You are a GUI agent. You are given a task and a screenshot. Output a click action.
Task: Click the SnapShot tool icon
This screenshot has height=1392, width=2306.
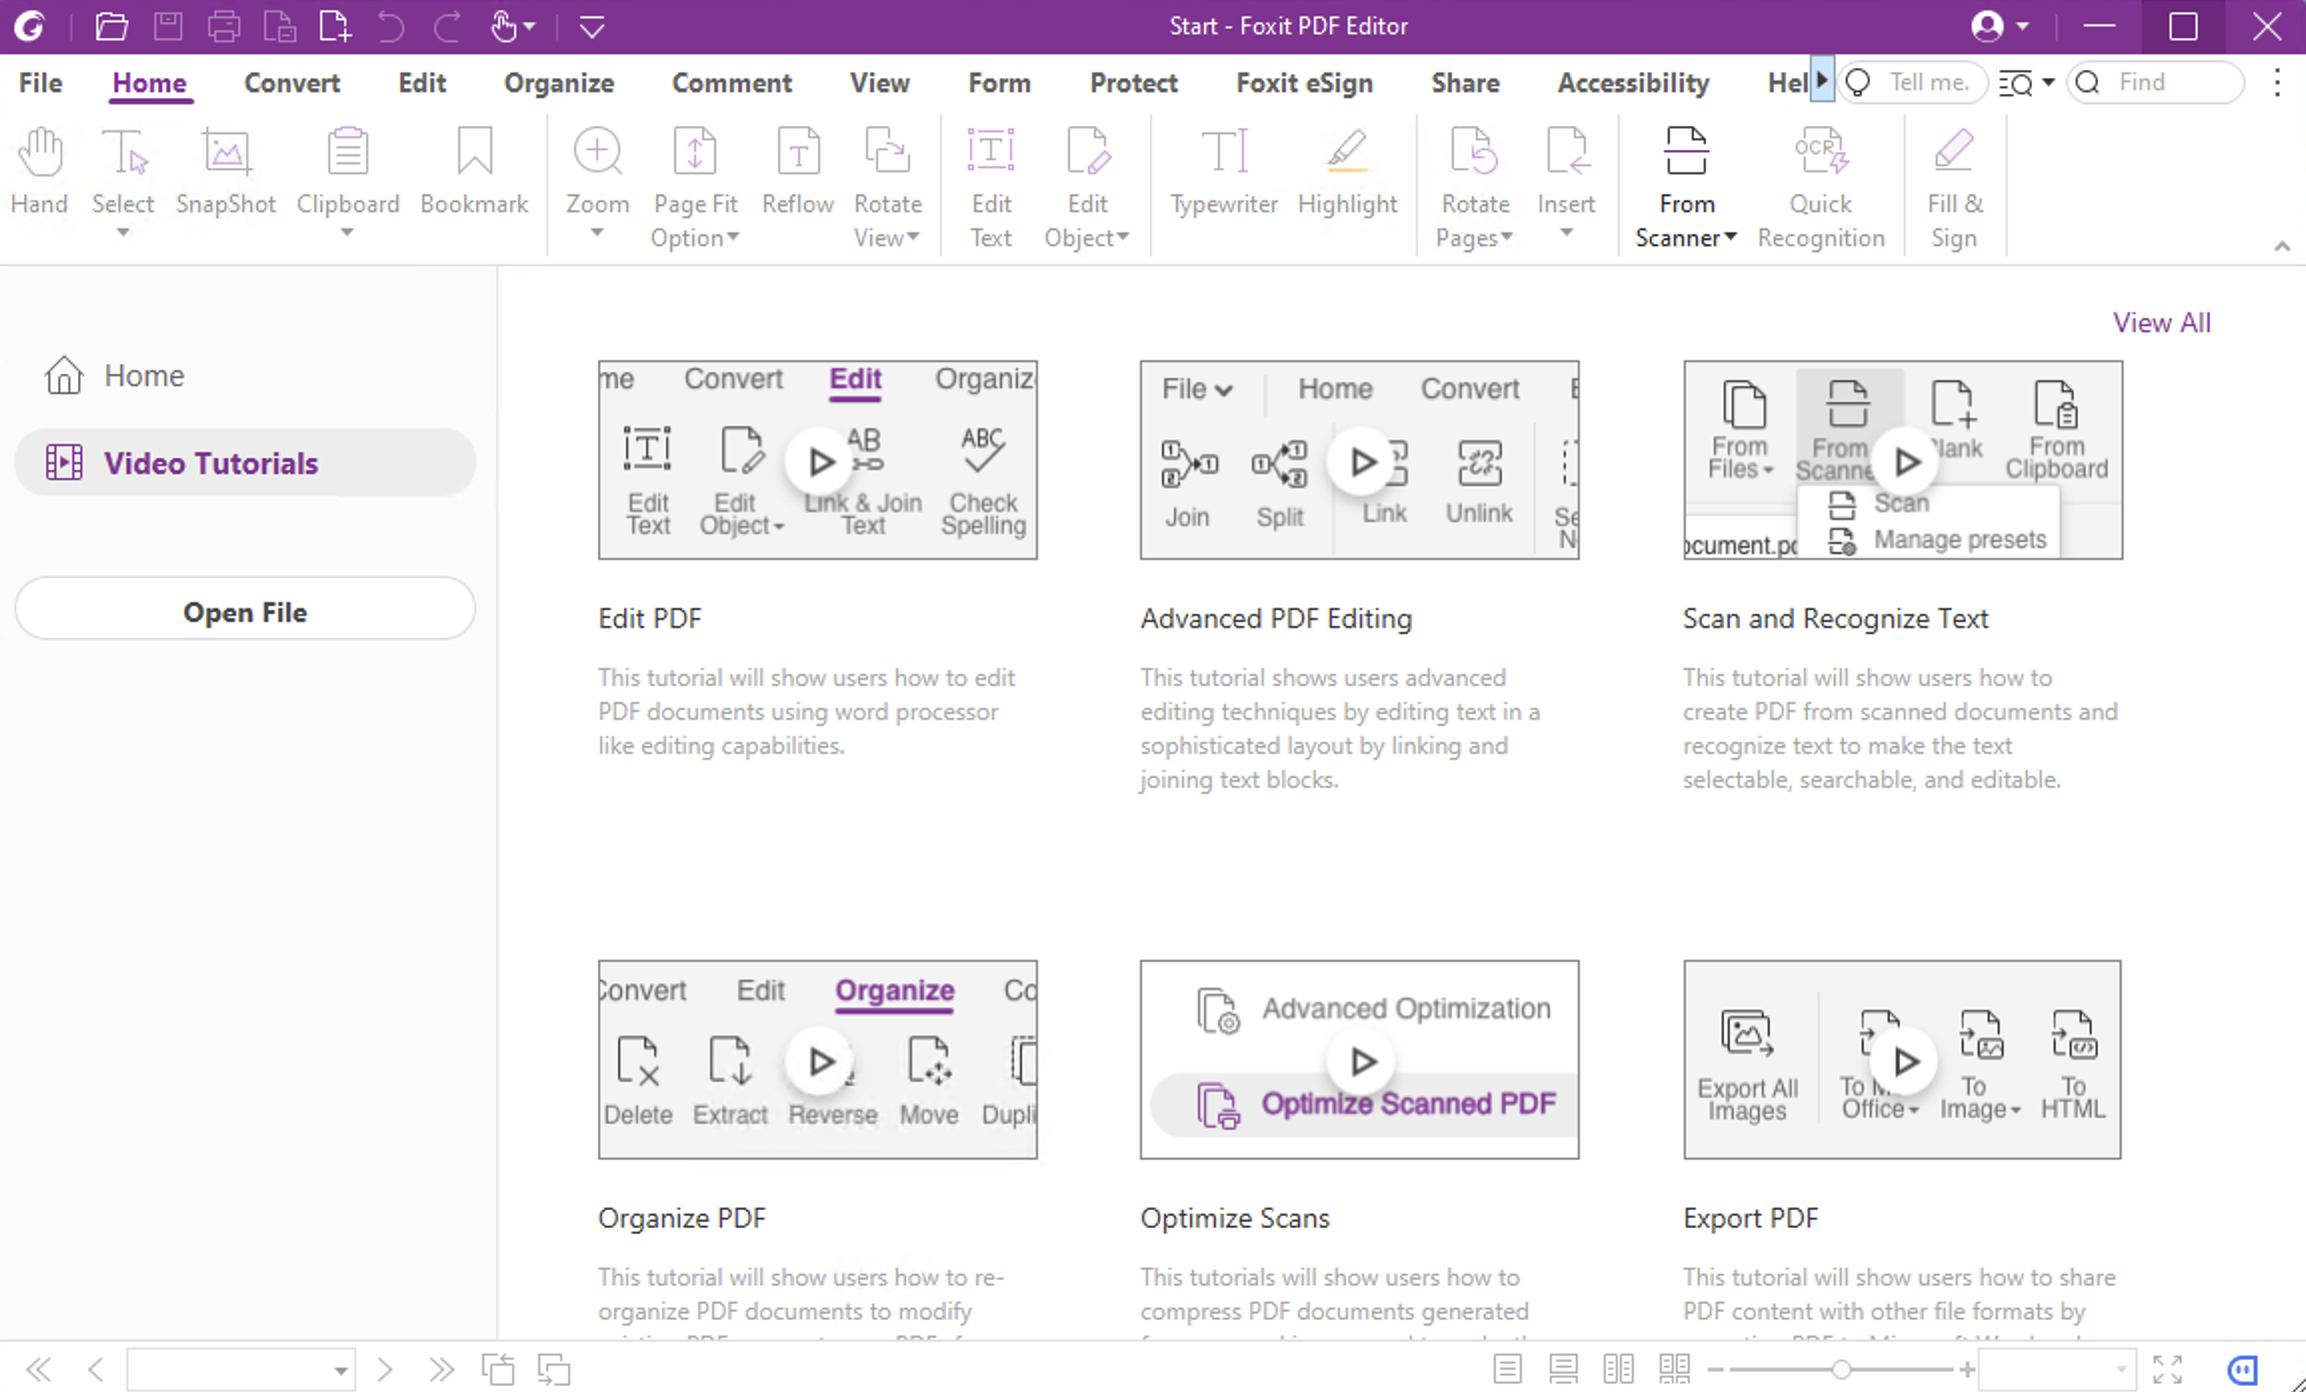pyautogui.click(x=226, y=152)
